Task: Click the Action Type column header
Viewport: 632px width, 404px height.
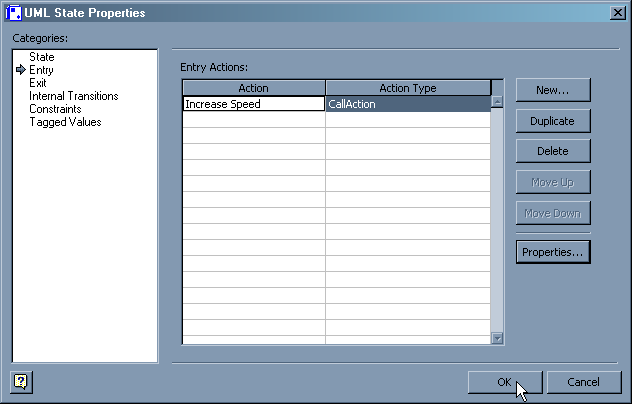Action: click(407, 88)
